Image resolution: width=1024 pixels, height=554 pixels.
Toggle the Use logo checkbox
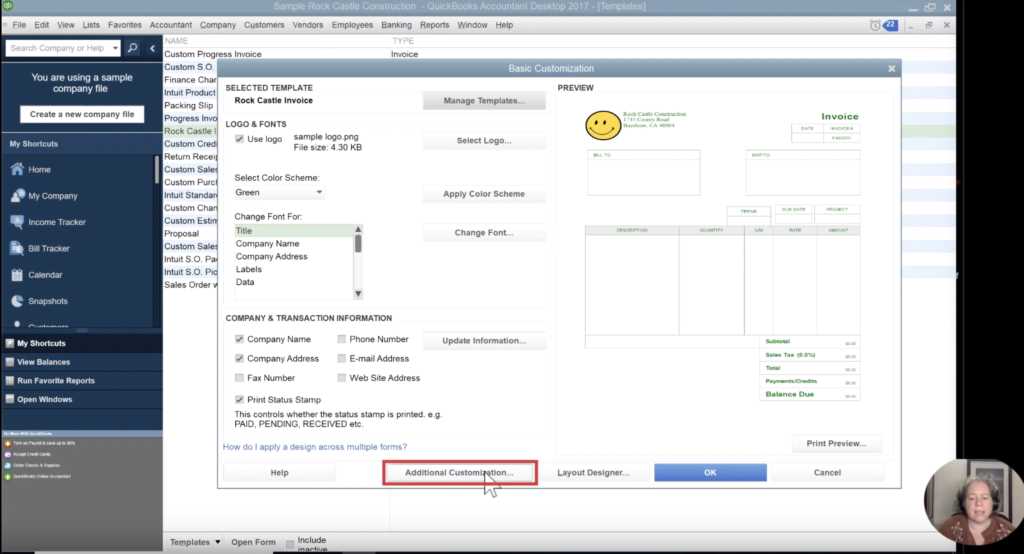239,139
